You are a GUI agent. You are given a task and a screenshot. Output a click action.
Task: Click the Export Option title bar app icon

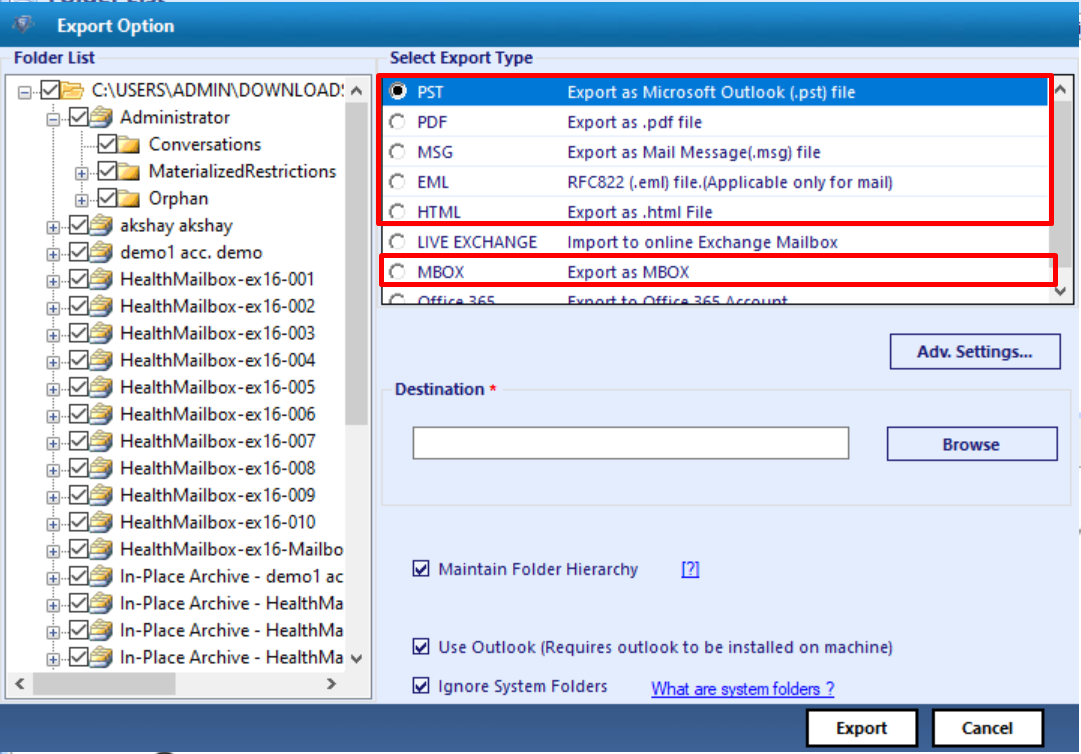coord(23,26)
